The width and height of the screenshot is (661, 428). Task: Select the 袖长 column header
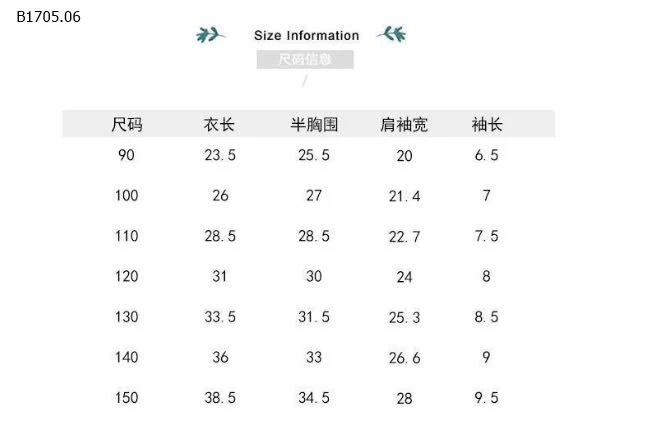tap(487, 125)
